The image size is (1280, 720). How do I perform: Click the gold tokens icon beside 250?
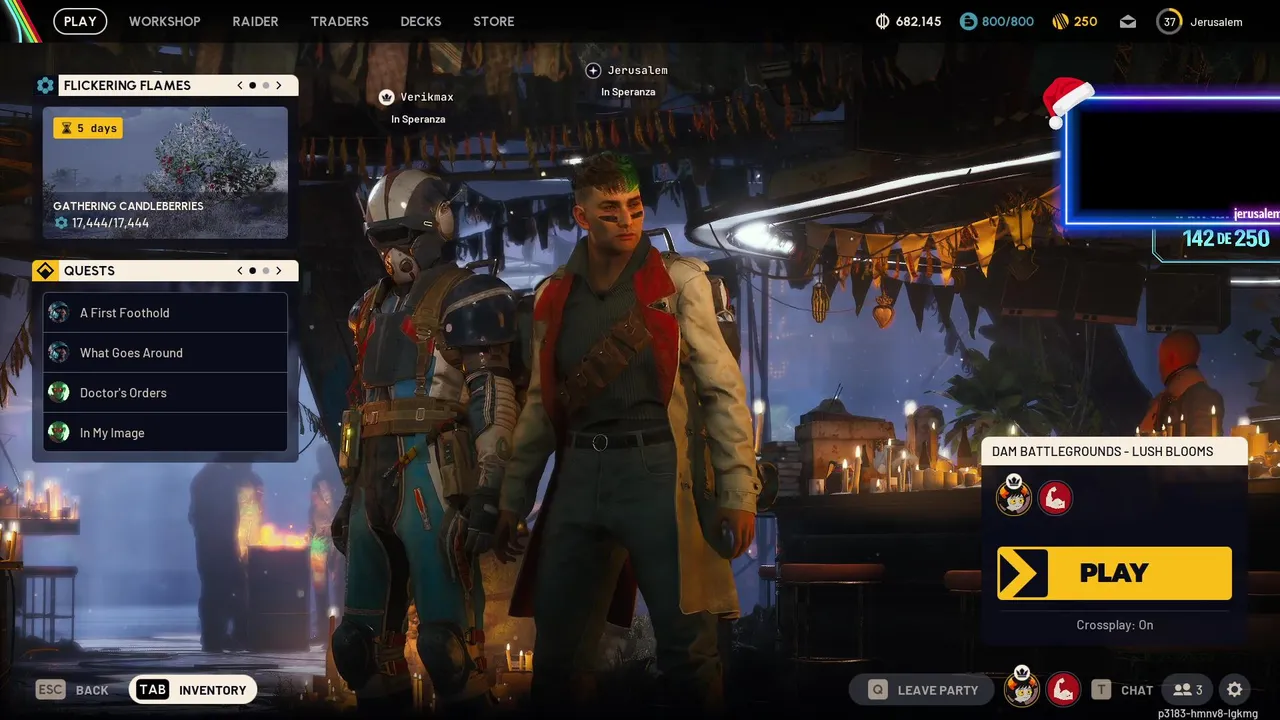1061,21
